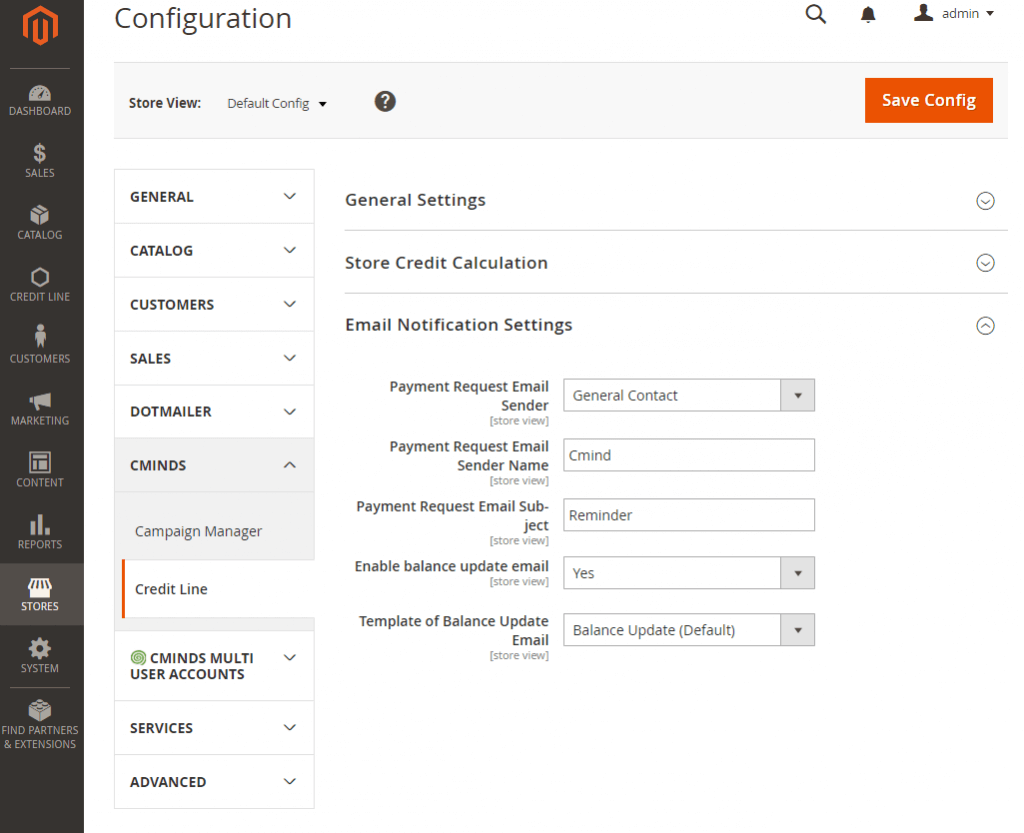1024x833 pixels.
Task: Select Campaign Manager under CMinds
Action: pos(199,531)
